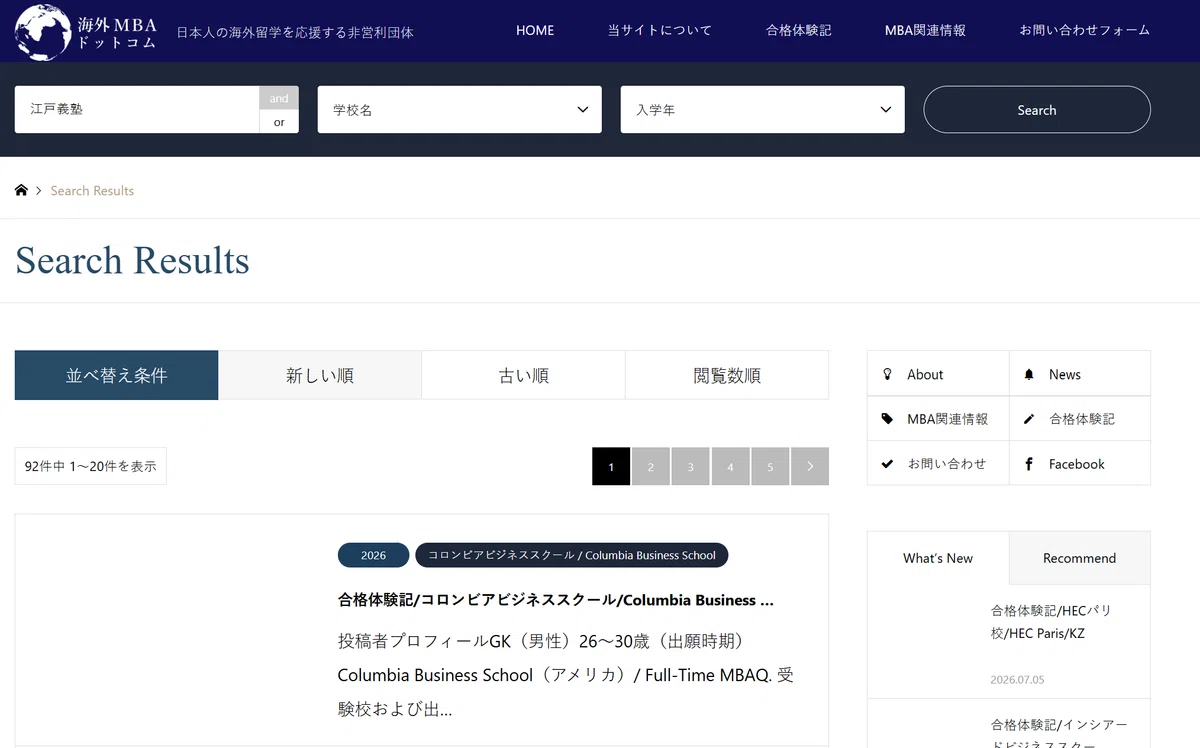The height and width of the screenshot is (748, 1200).
Task: Open sidebar About link
Action: (x=938, y=374)
